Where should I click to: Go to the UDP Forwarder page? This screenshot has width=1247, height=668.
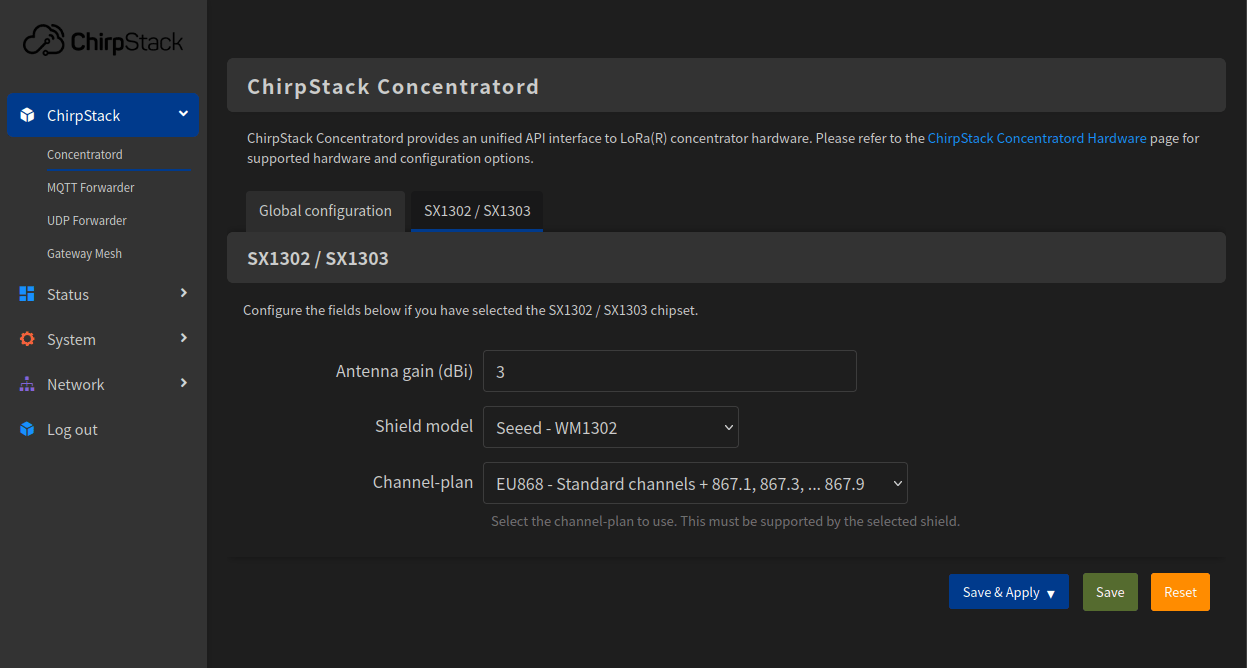point(87,221)
